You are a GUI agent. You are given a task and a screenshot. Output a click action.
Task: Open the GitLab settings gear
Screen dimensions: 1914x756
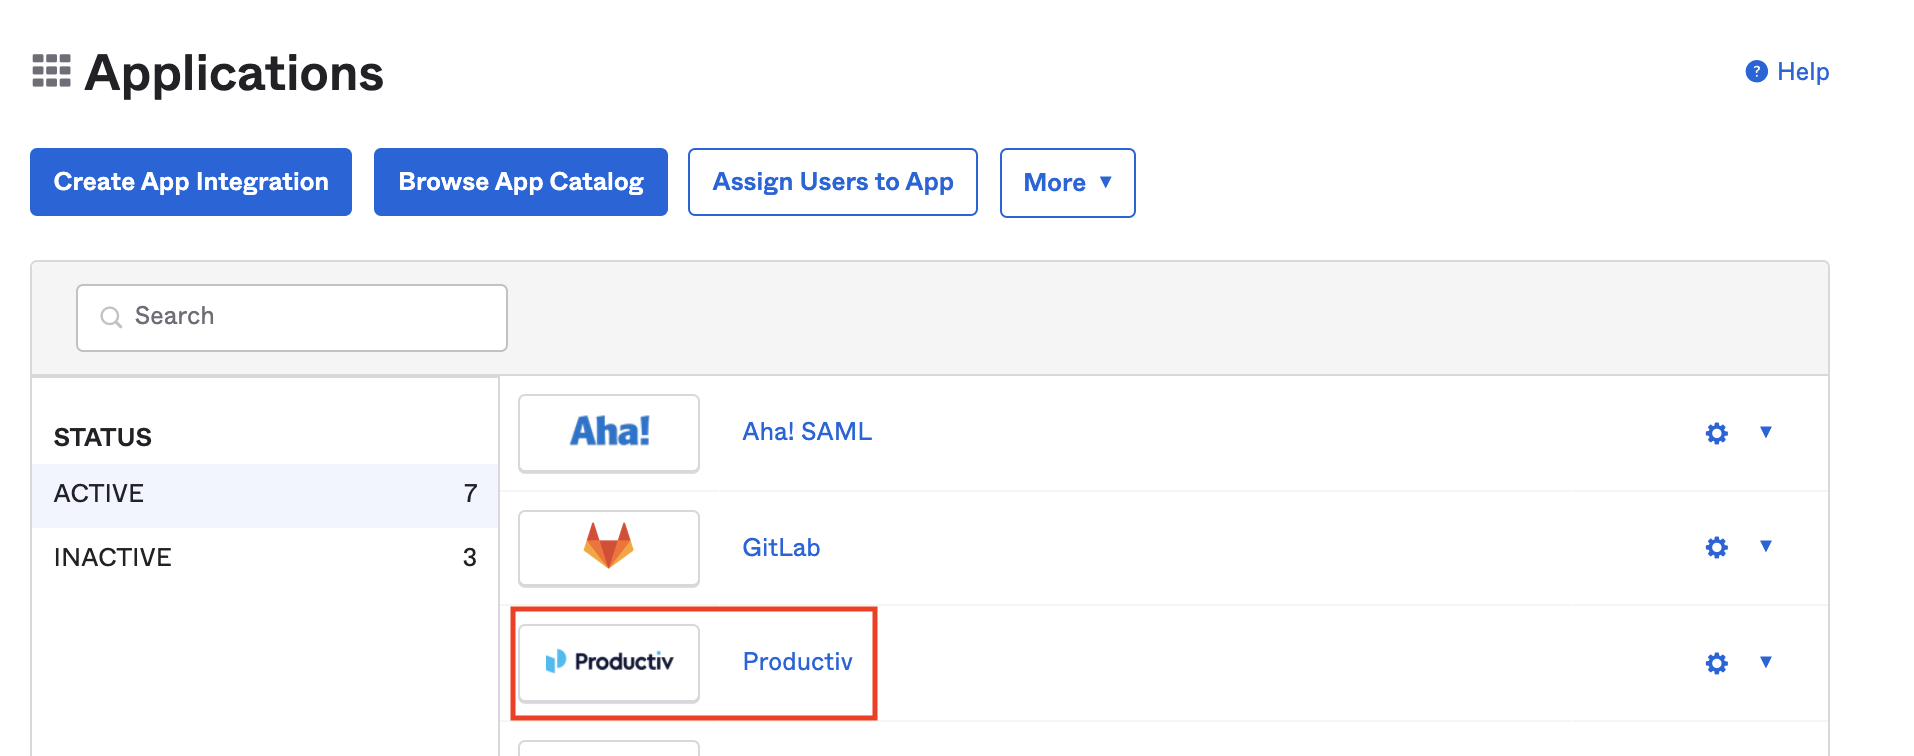1716,547
